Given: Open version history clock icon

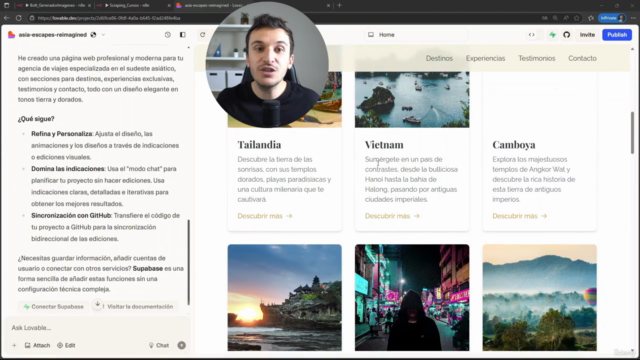Looking at the screenshot, I should [168, 35].
